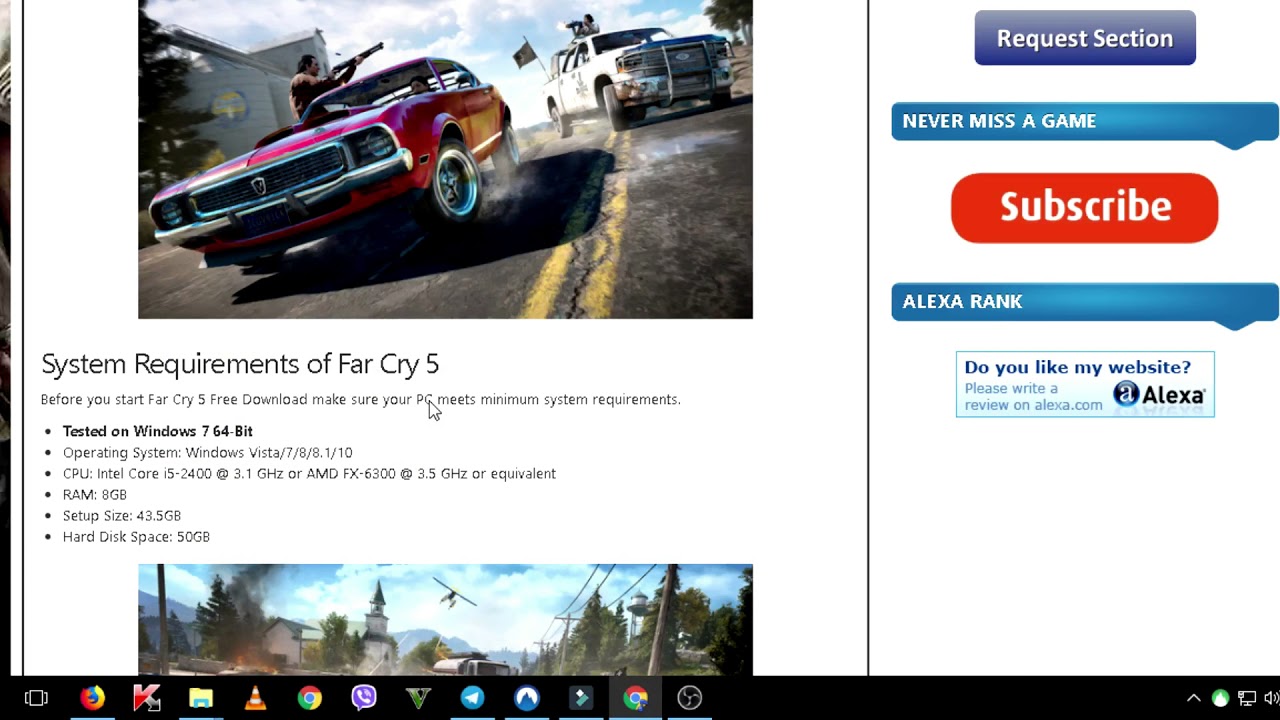1280x720 pixels.
Task: Open Viber from the taskbar
Action: (x=364, y=698)
